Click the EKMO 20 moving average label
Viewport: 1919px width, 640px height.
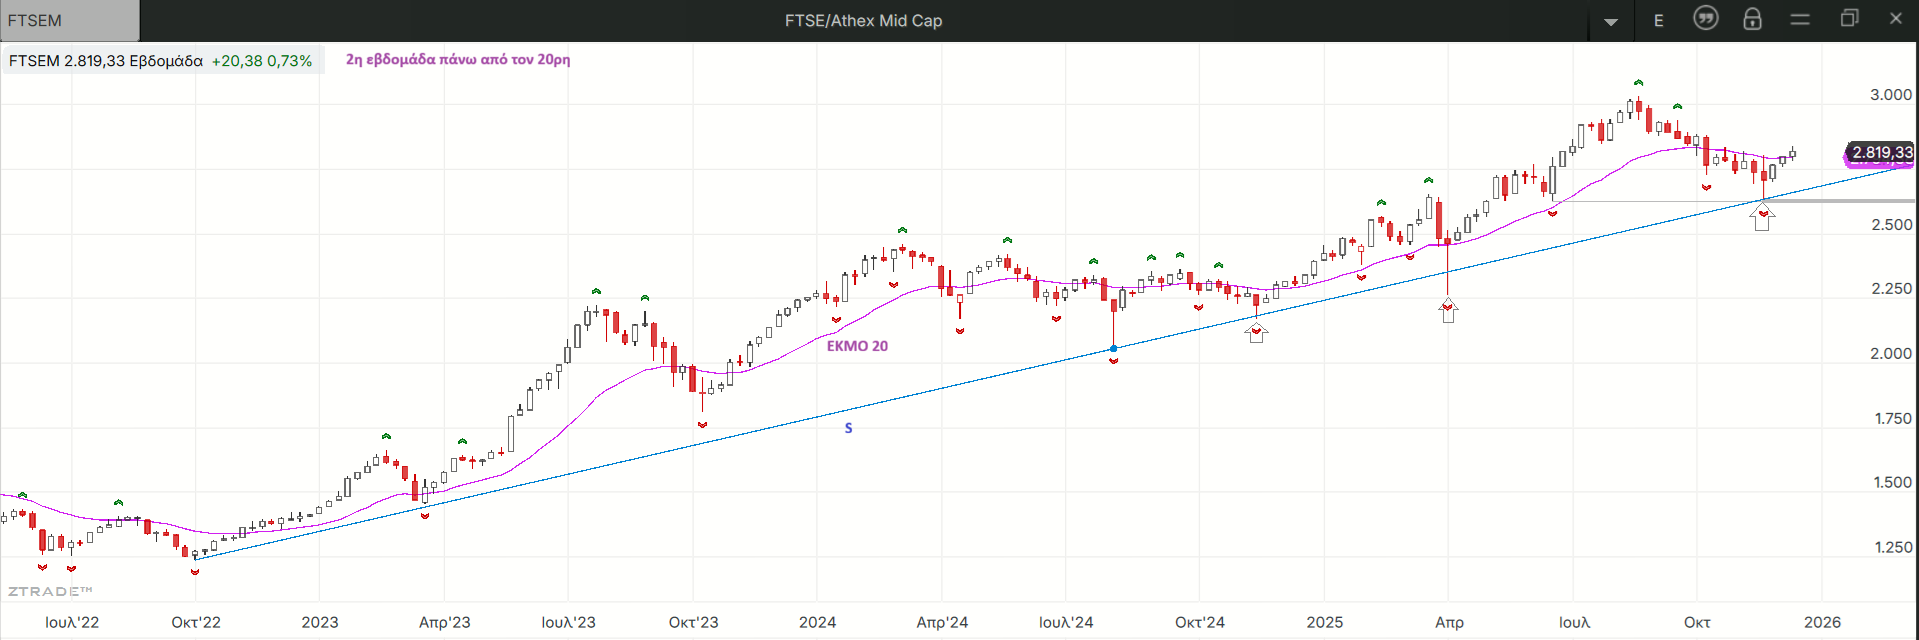pyautogui.click(x=857, y=346)
